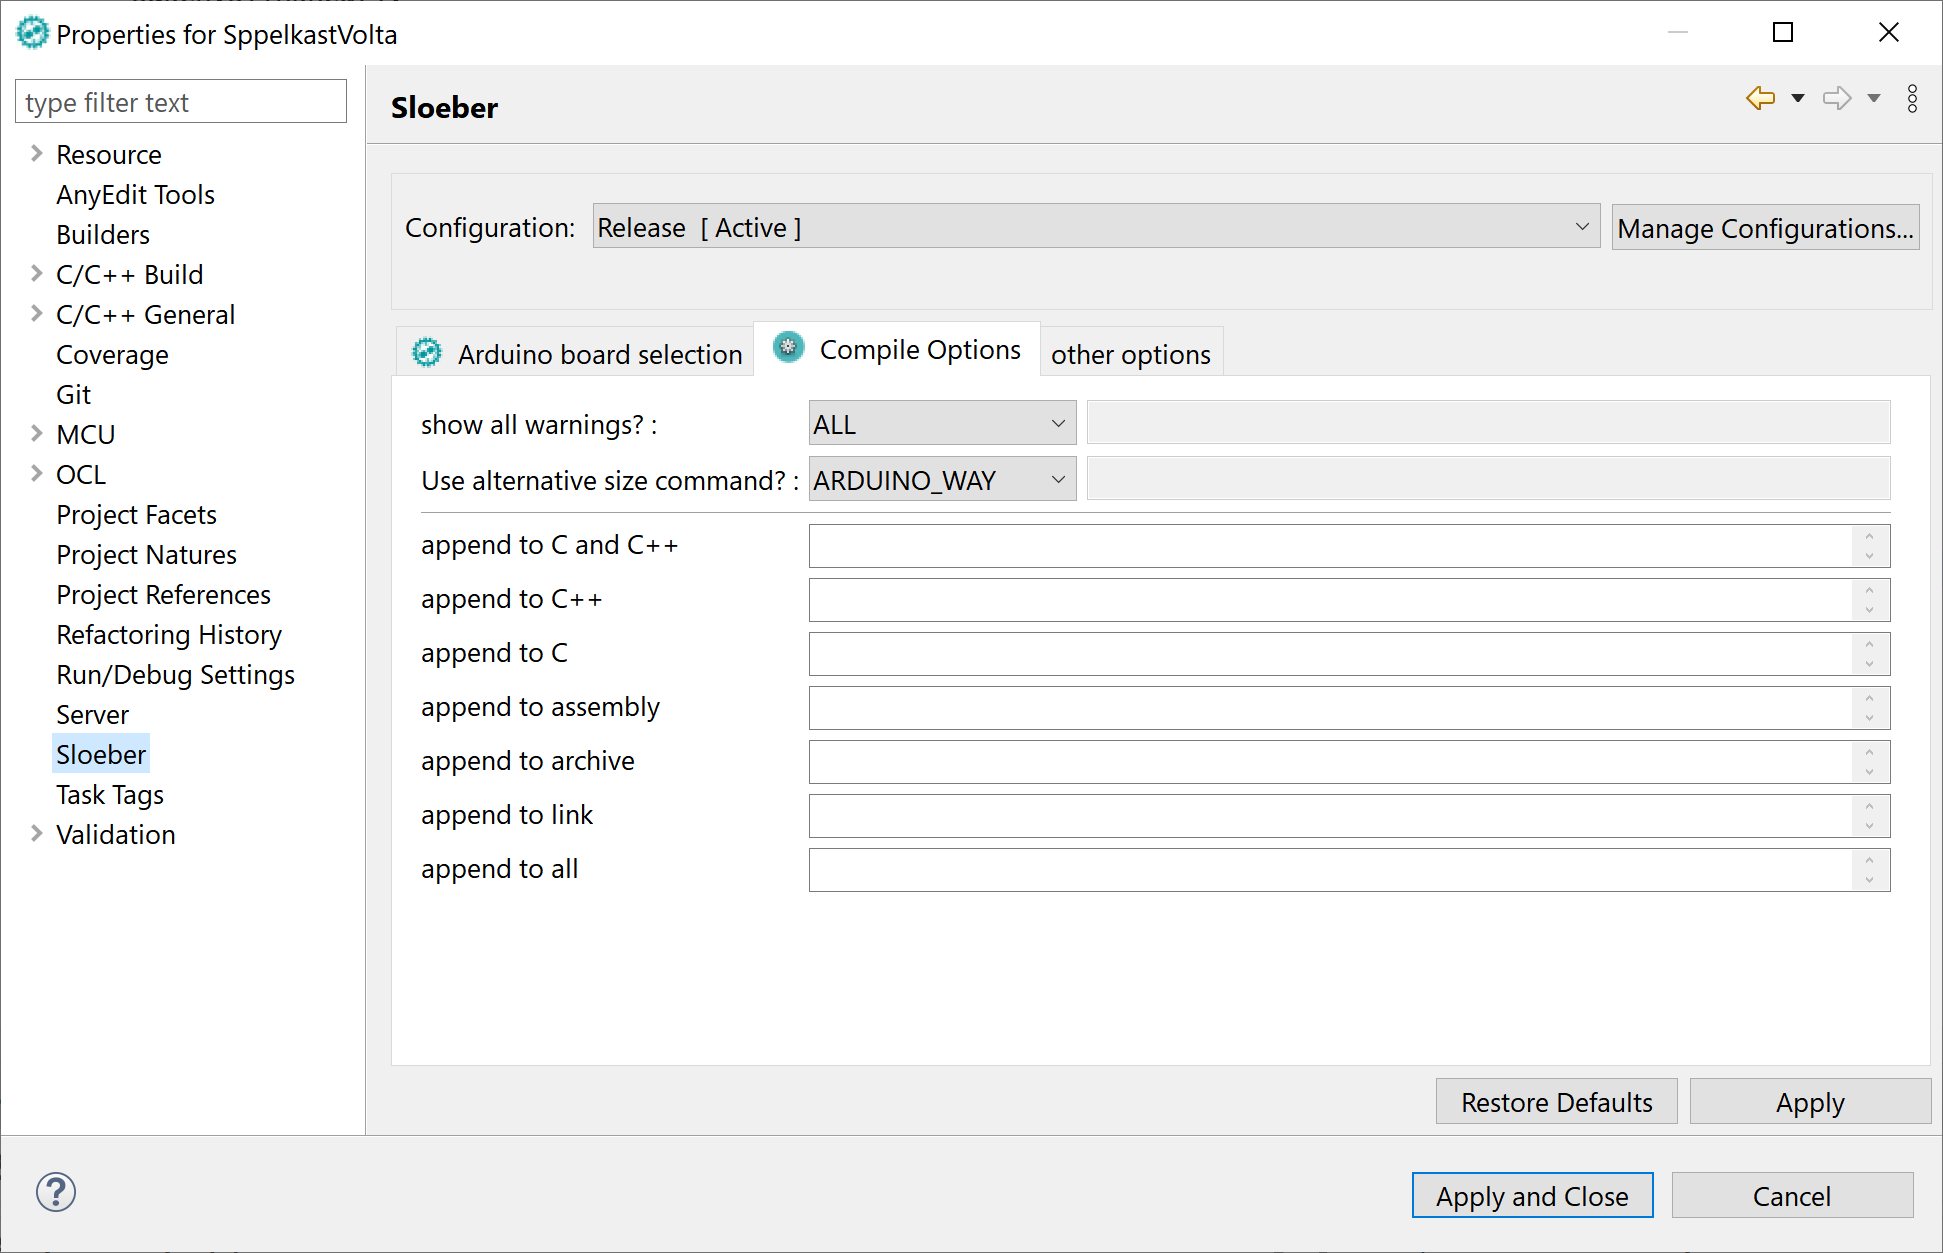Select Git in the properties tree
Image resolution: width=1943 pixels, height=1253 pixels.
73,394
